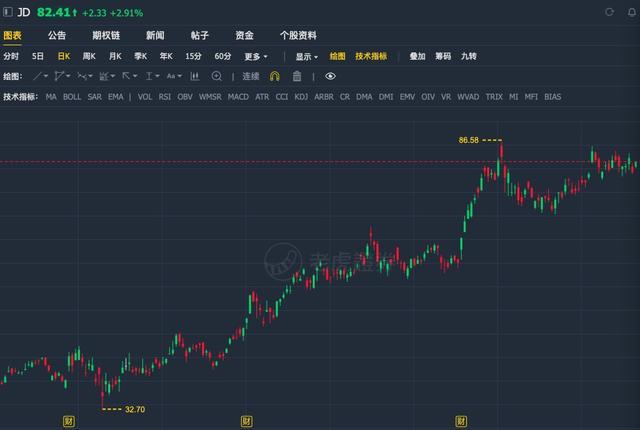The width and height of the screenshot is (640, 430).
Task: Add the MACD technical indicator
Action: coord(238,96)
